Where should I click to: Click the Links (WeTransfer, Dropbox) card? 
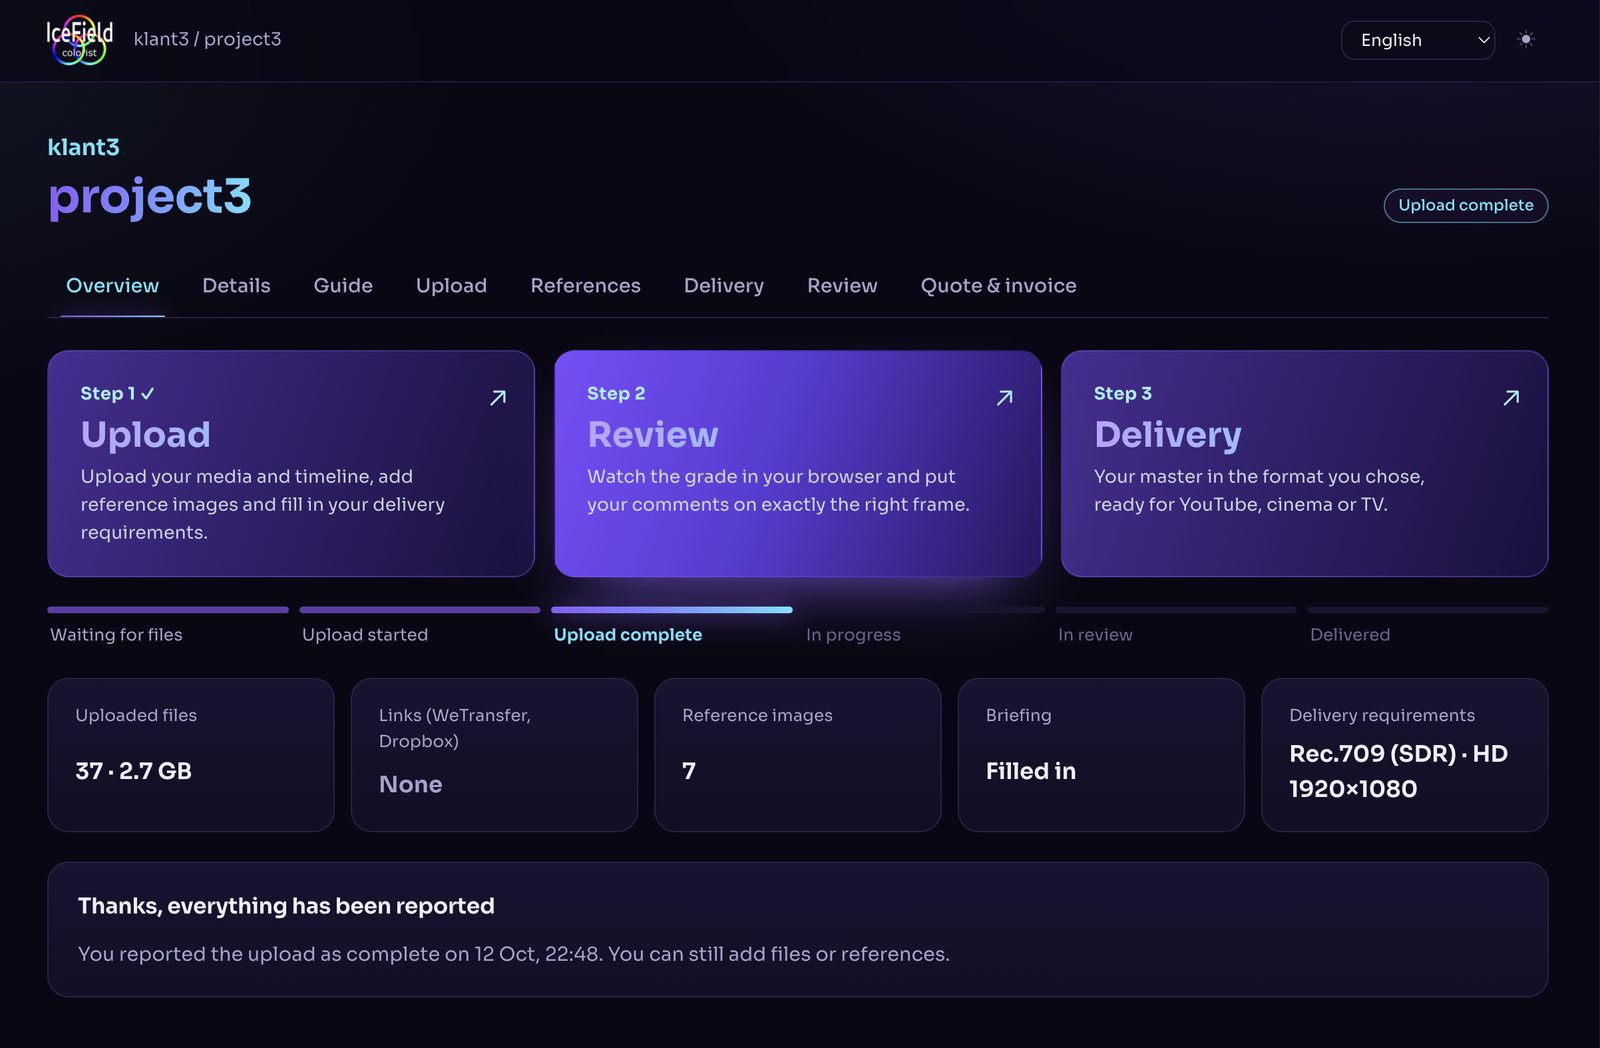click(494, 755)
